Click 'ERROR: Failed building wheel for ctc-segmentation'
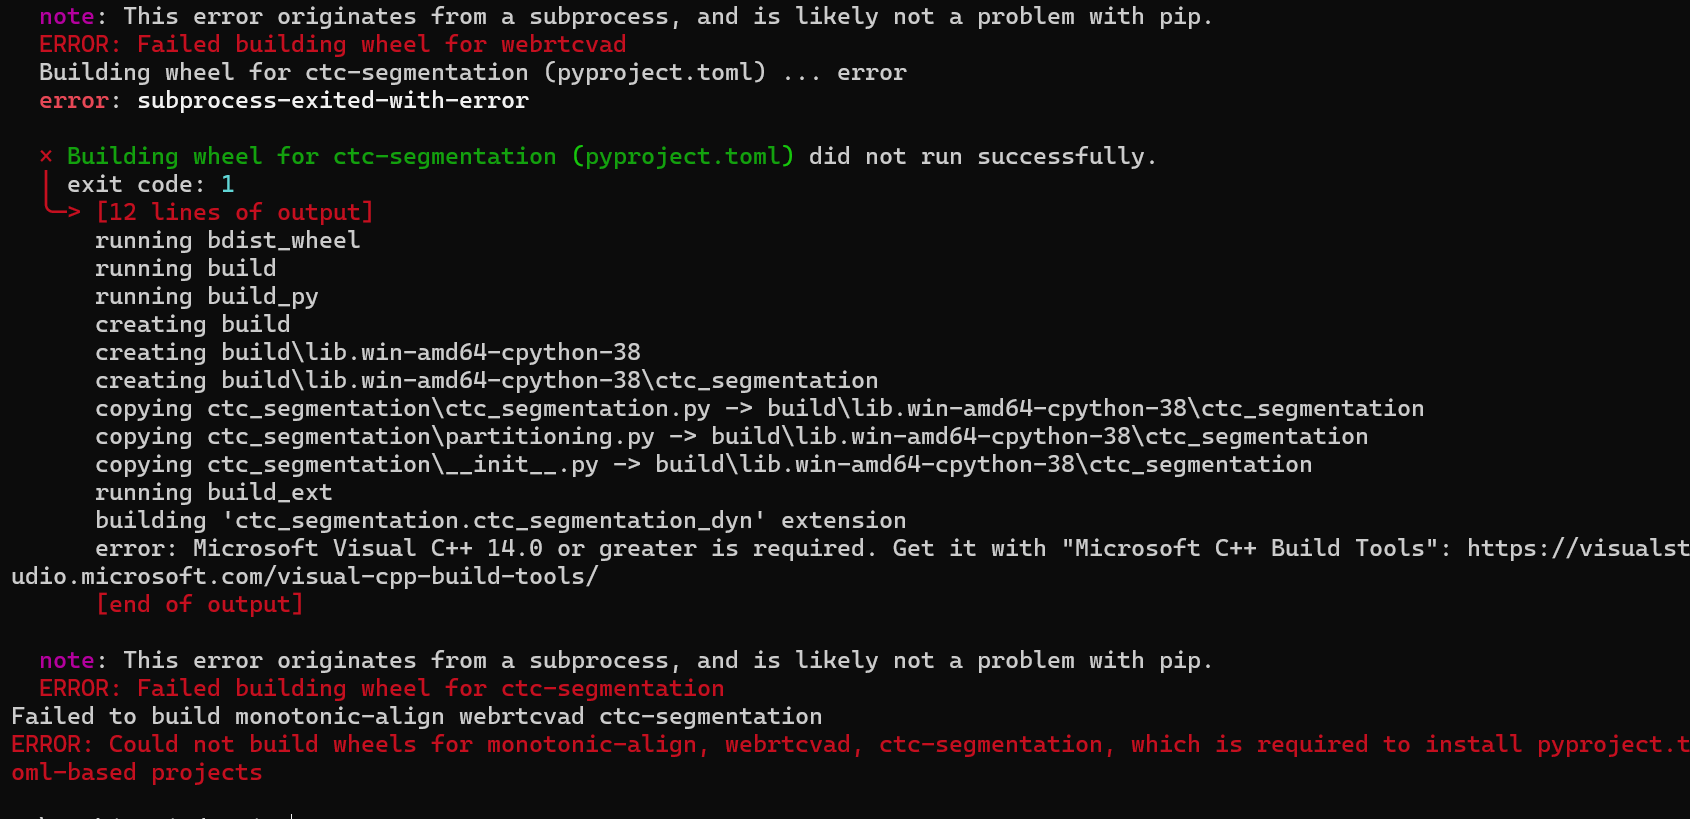This screenshot has height=819, width=1690. point(382,688)
